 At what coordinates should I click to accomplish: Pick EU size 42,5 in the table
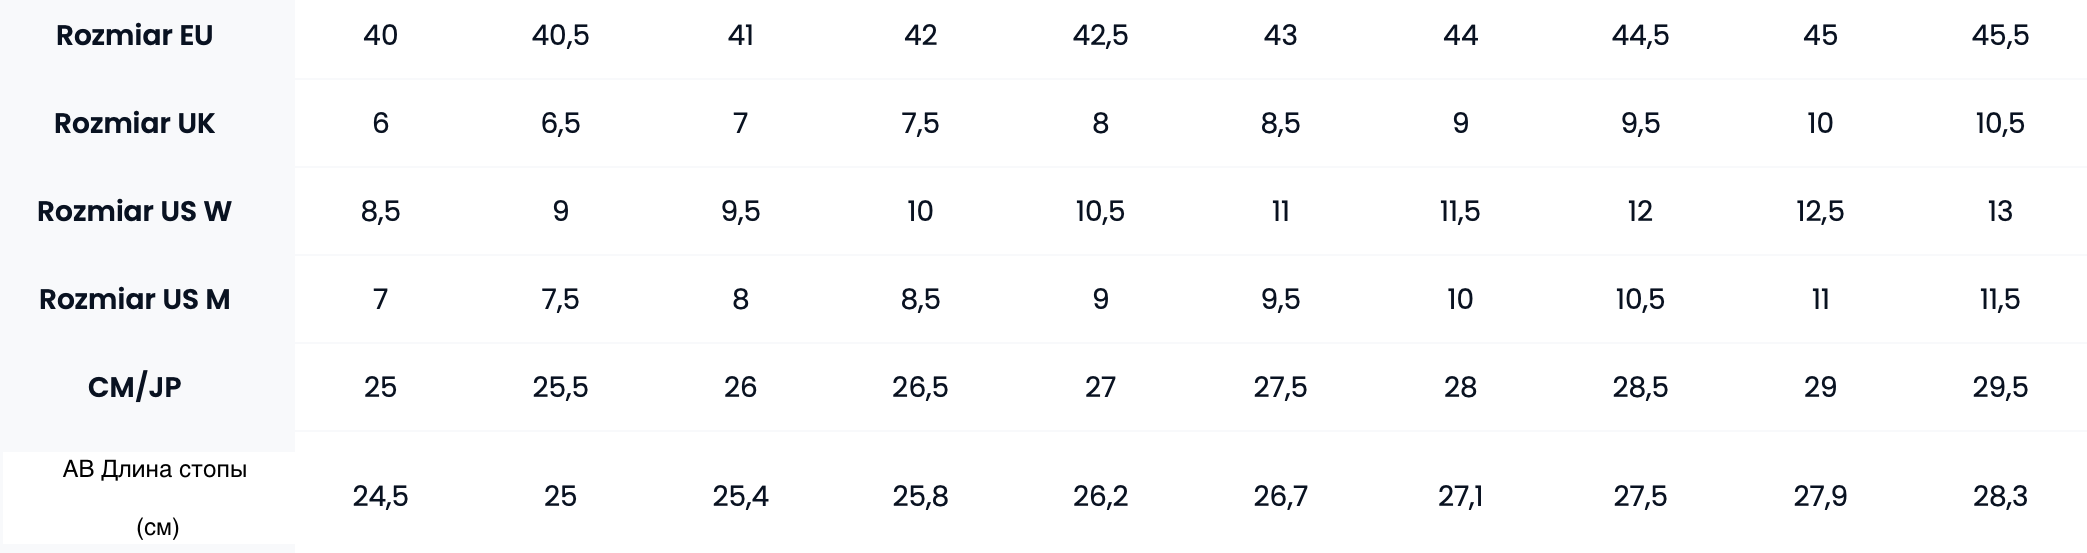1100,36
